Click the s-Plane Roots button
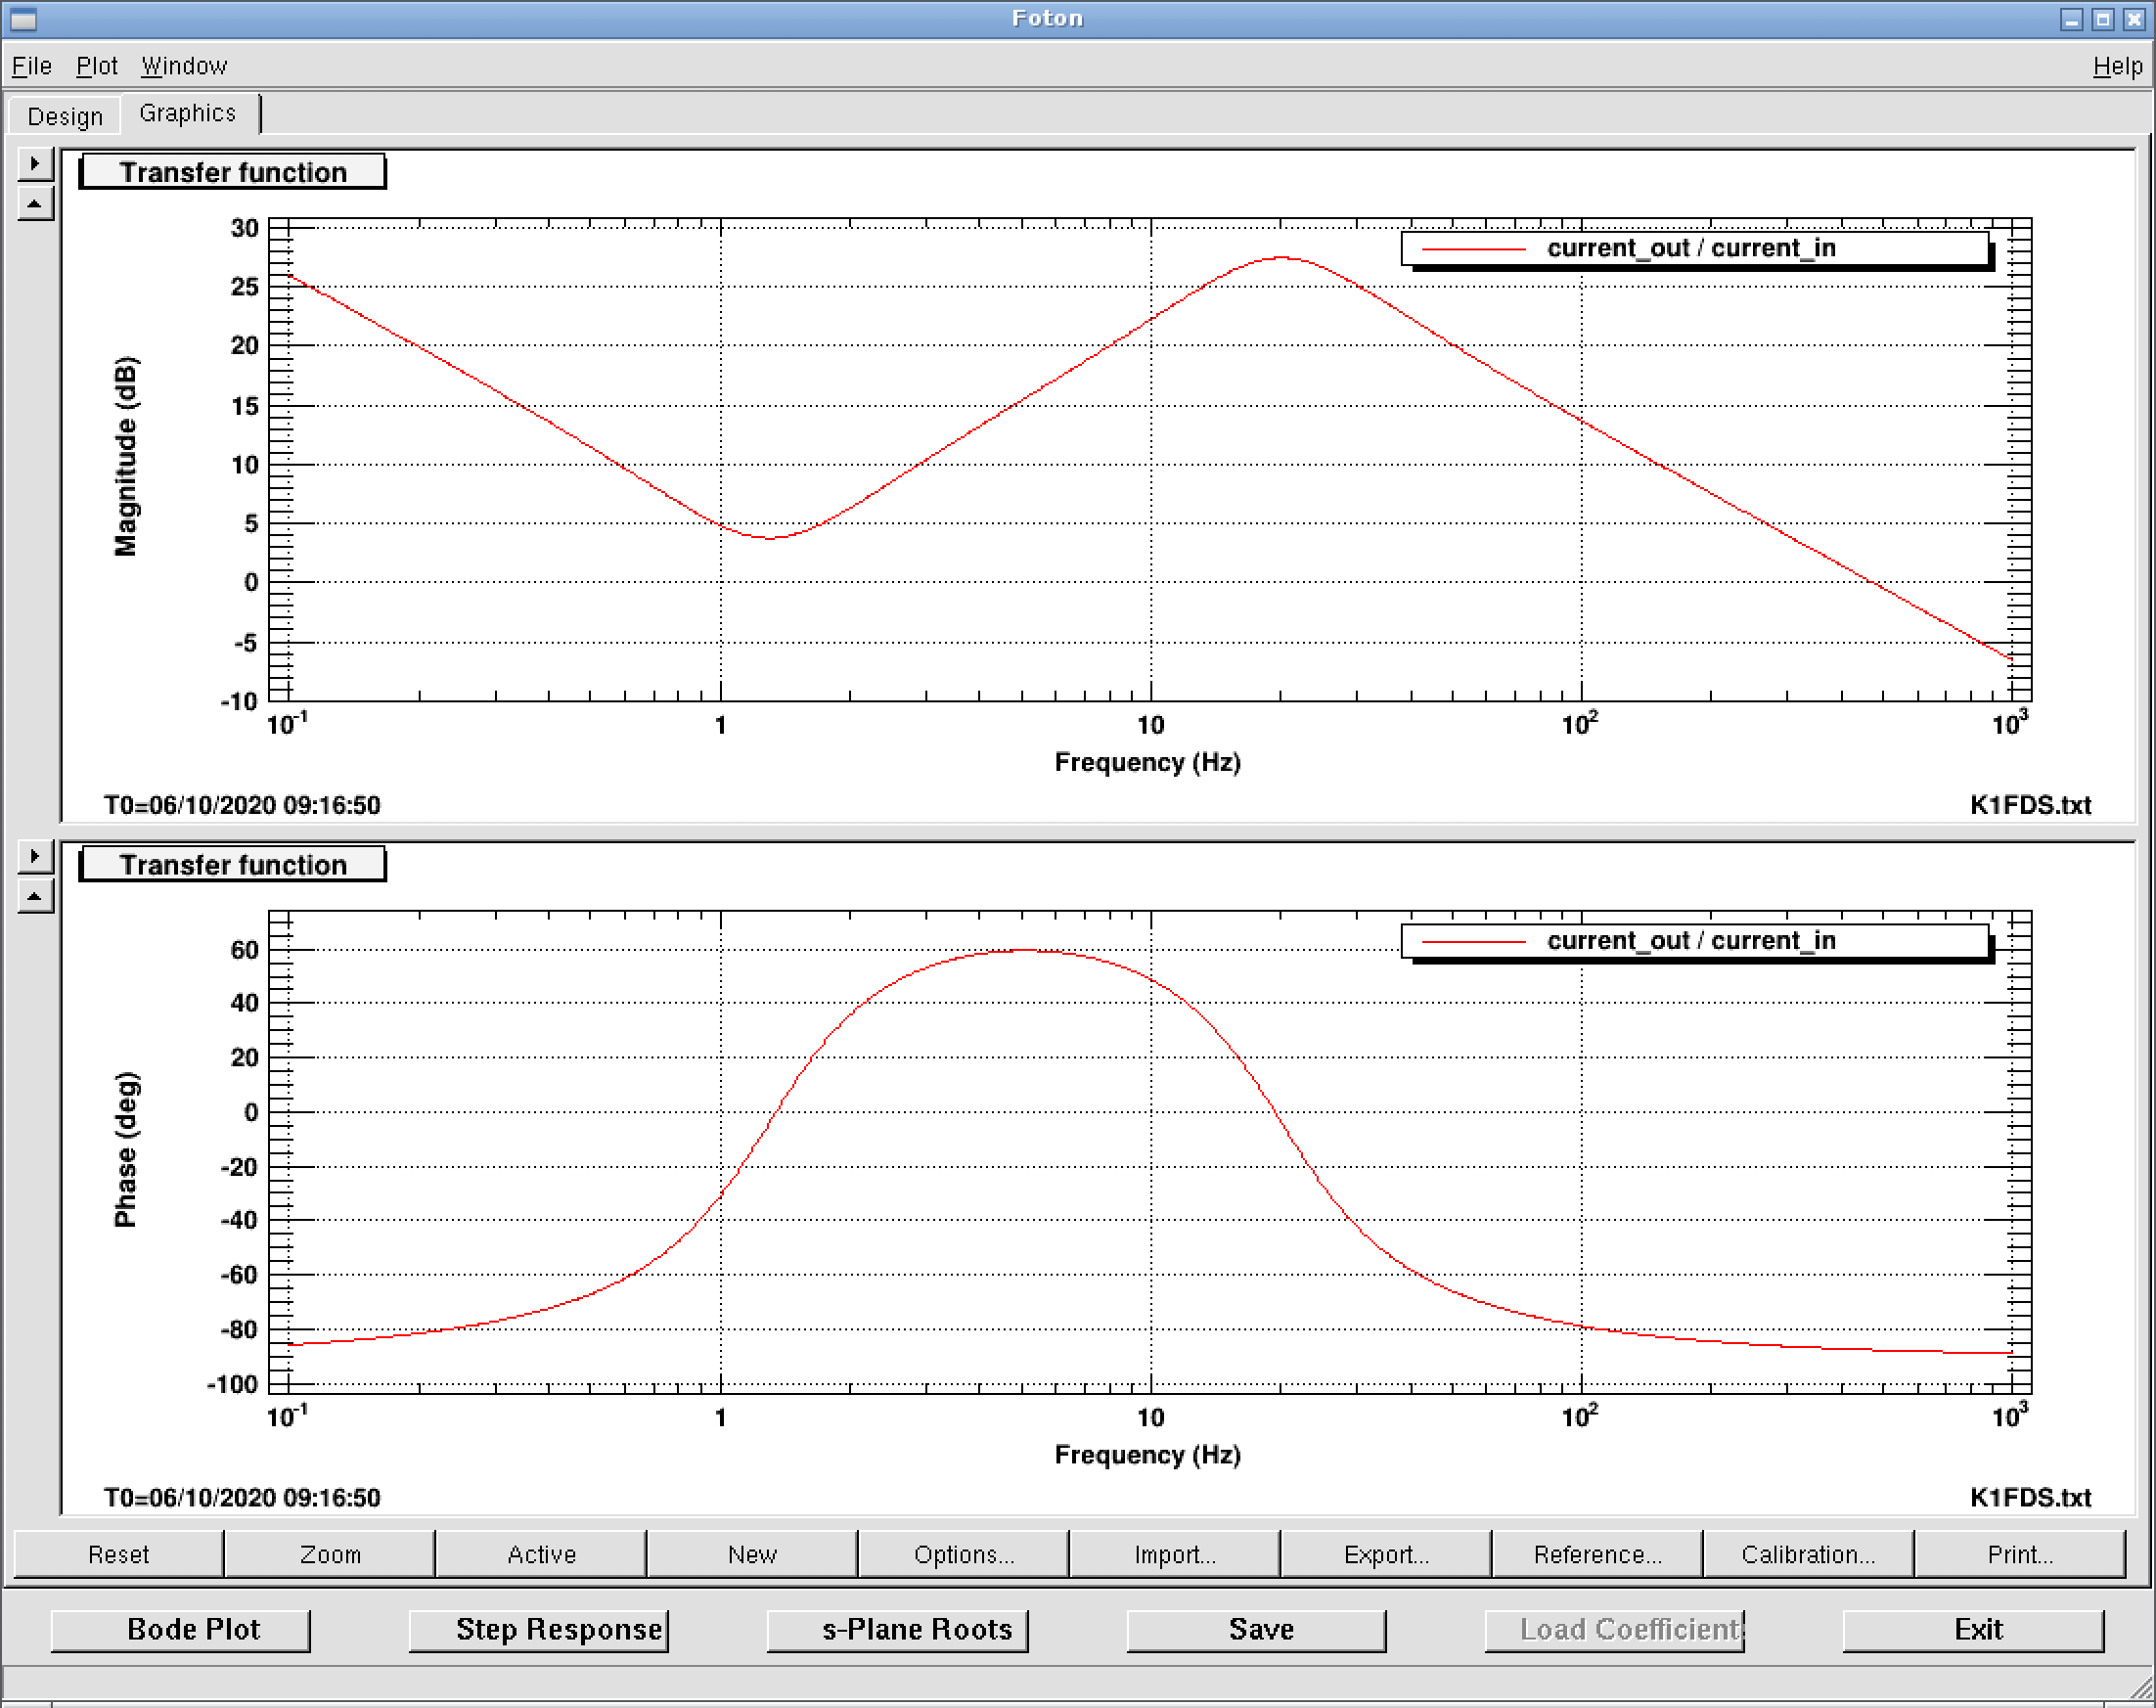 click(897, 1630)
